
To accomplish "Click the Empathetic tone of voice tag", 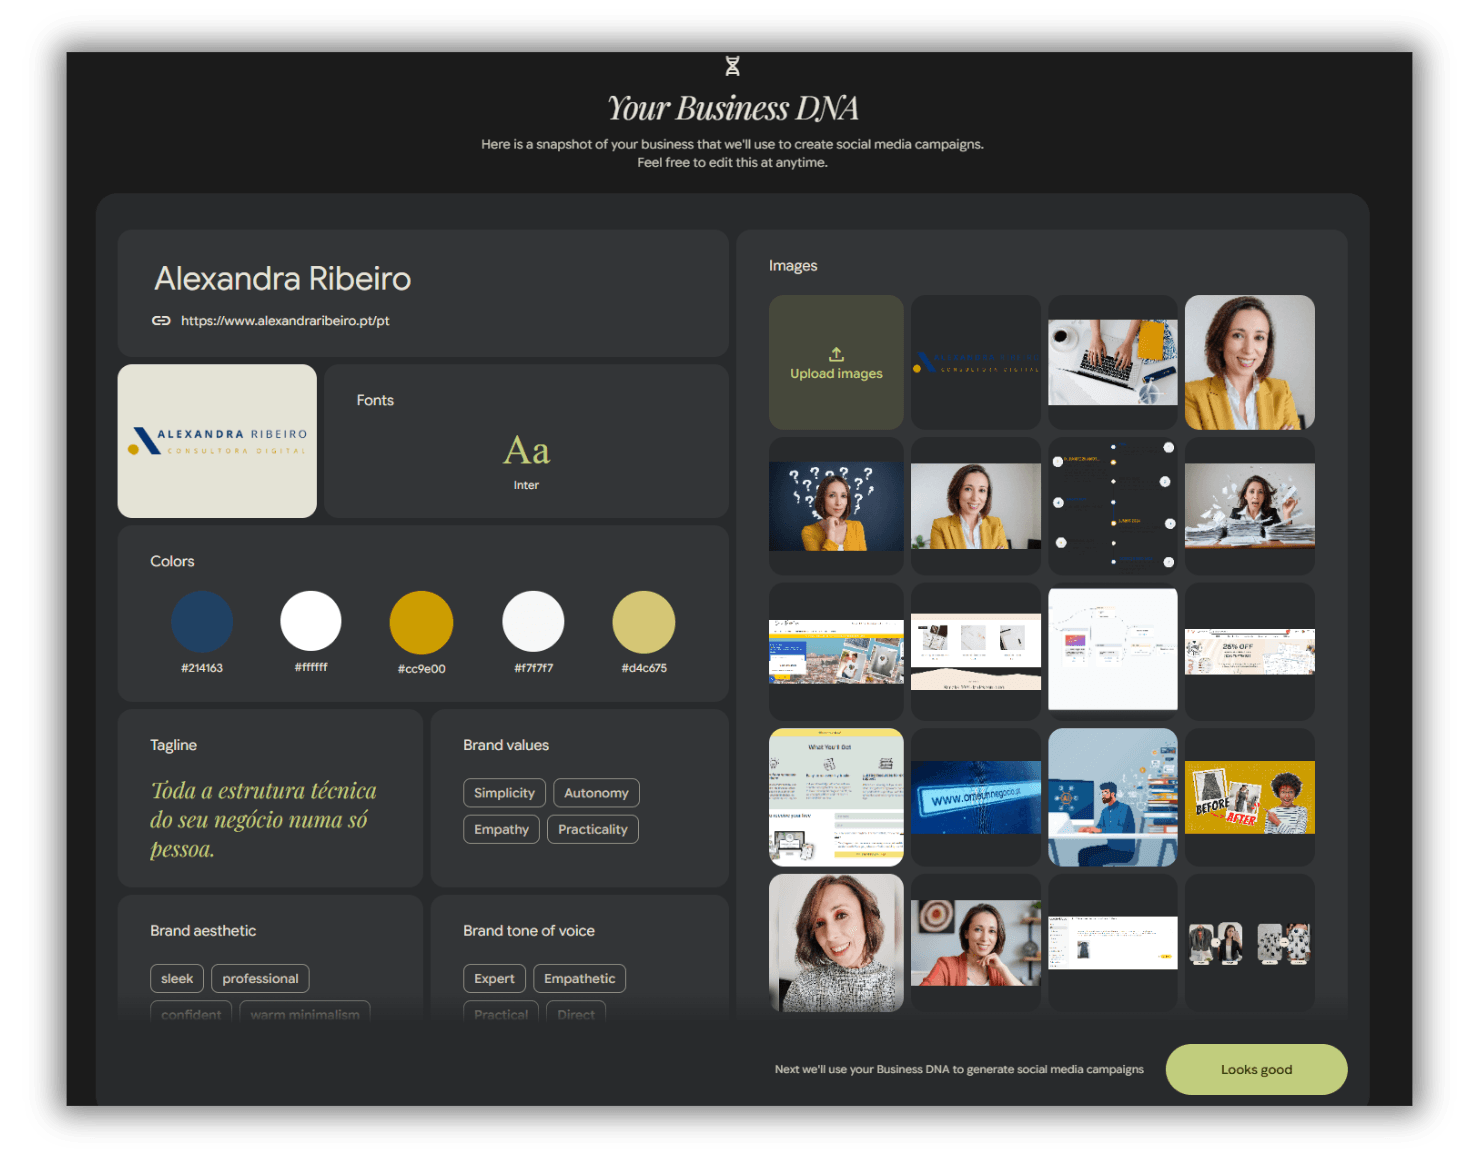I will point(579,978).
